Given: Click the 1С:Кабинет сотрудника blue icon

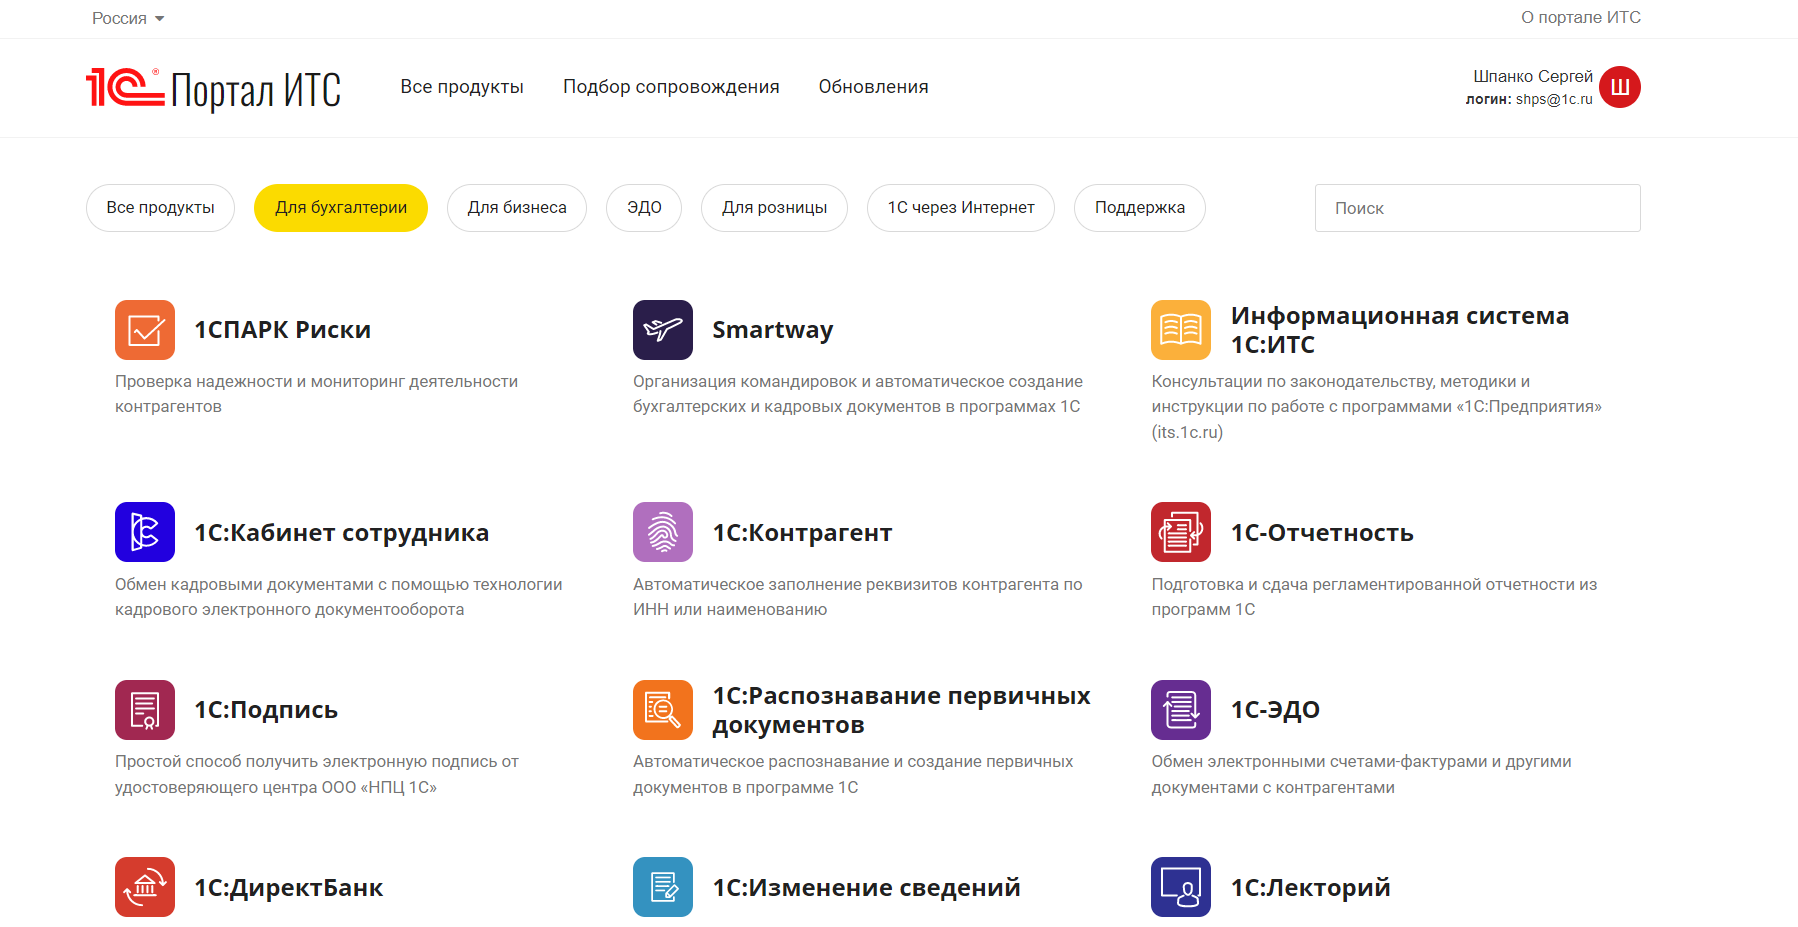Looking at the screenshot, I should click(x=145, y=532).
